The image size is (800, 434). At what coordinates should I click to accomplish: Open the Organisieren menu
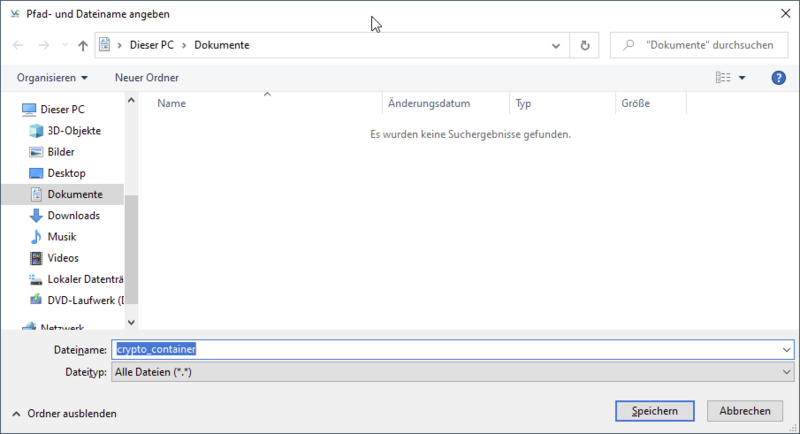[x=52, y=77]
